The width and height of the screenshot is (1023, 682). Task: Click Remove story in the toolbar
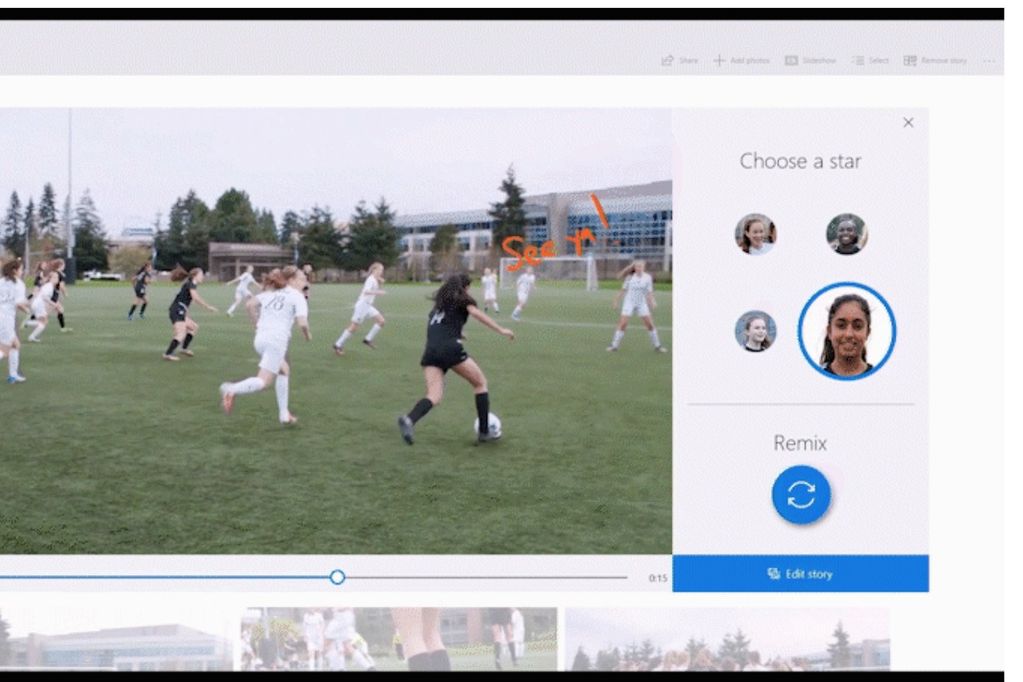point(910,61)
